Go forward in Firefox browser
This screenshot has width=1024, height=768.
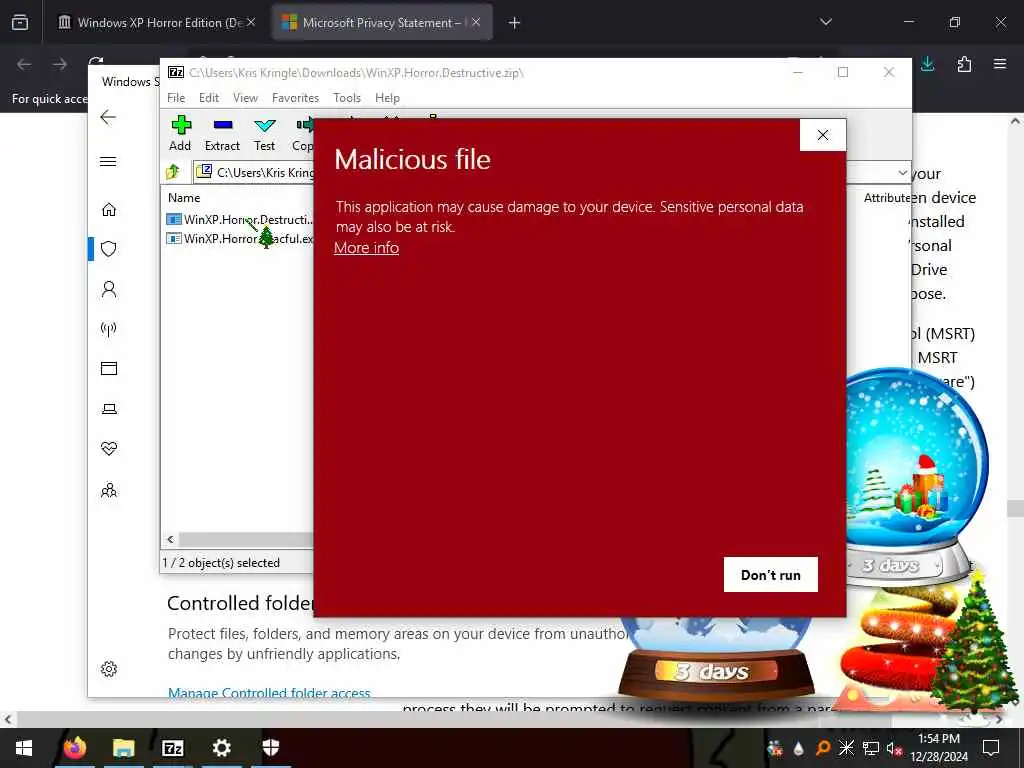coord(60,64)
